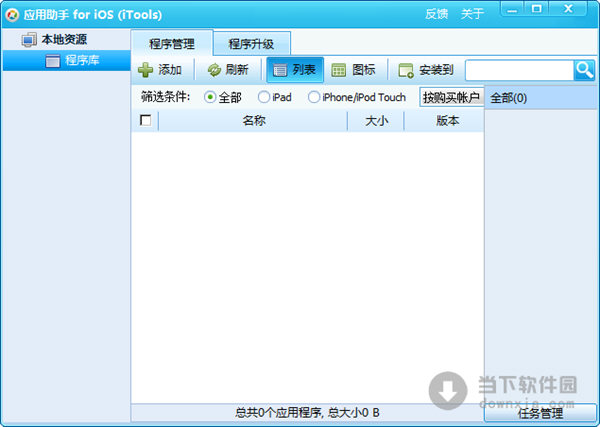Click the 安装到 install button

pyautogui.click(x=426, y=70)
